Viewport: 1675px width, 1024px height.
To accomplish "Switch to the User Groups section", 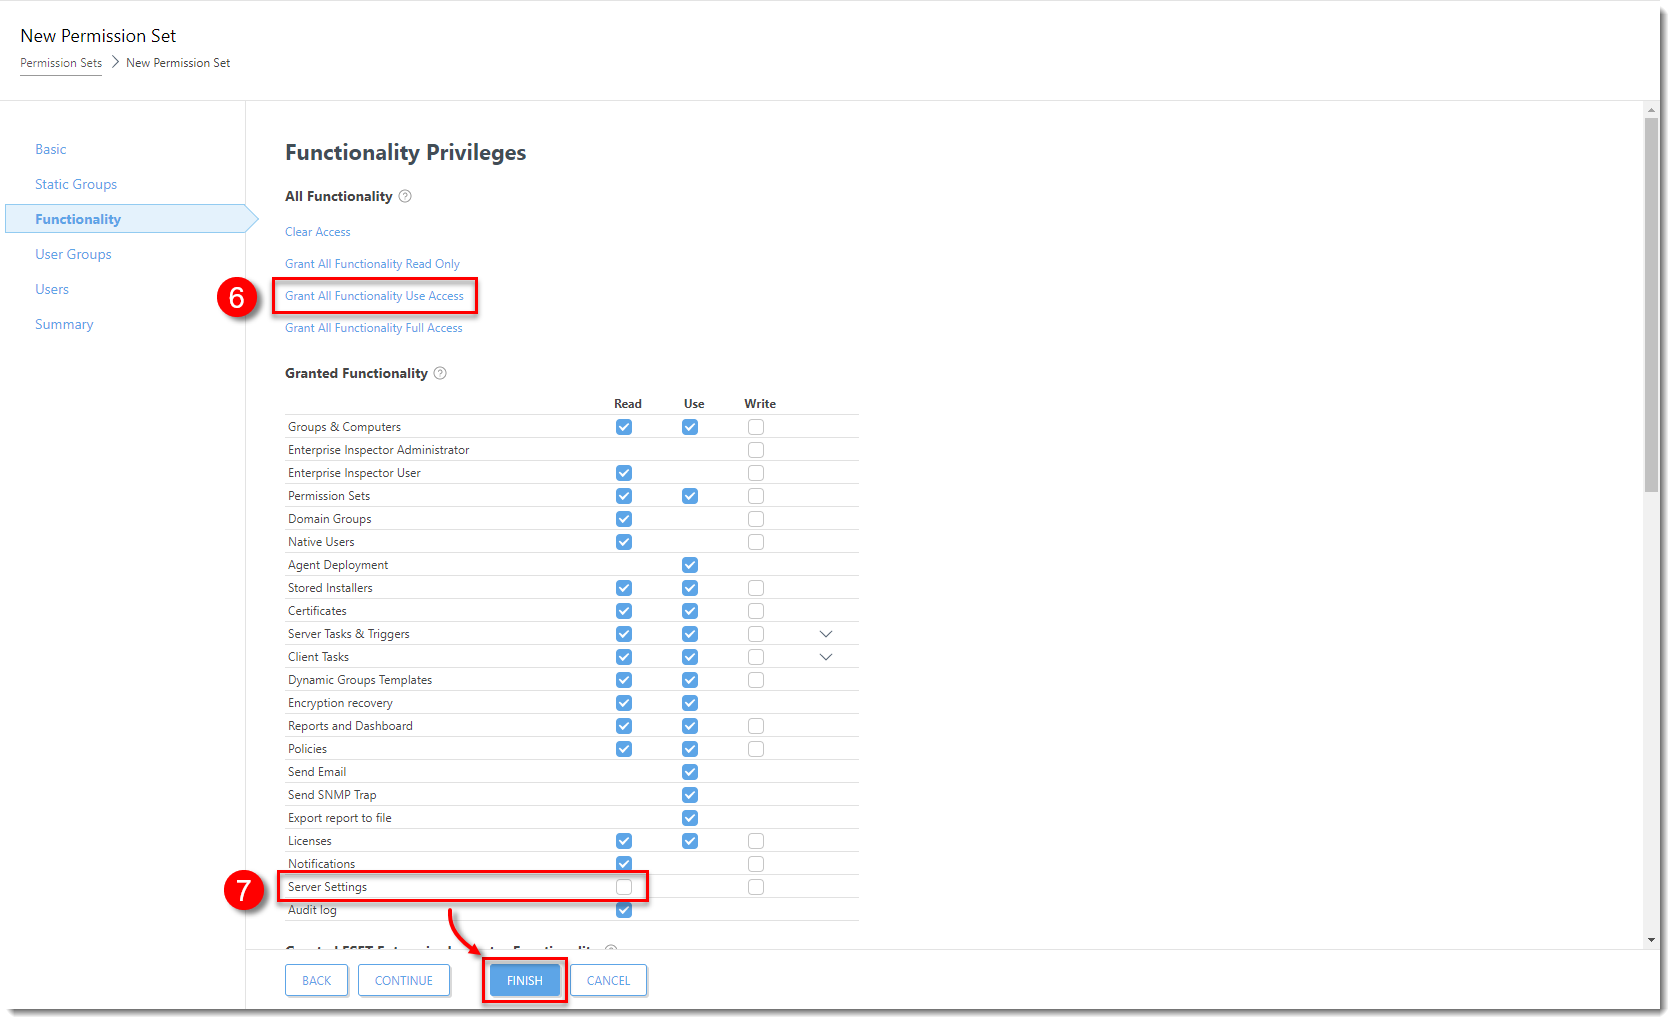I will [73, 254].
